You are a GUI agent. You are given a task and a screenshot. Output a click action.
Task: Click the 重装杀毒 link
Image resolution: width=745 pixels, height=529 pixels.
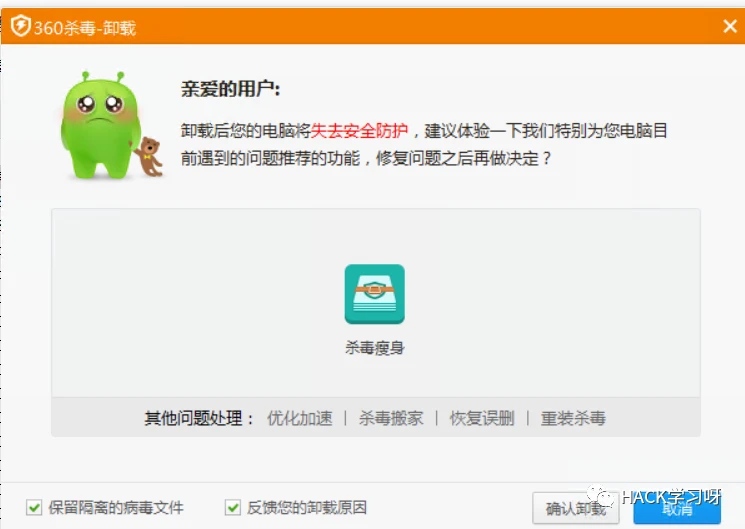point(572,418)
